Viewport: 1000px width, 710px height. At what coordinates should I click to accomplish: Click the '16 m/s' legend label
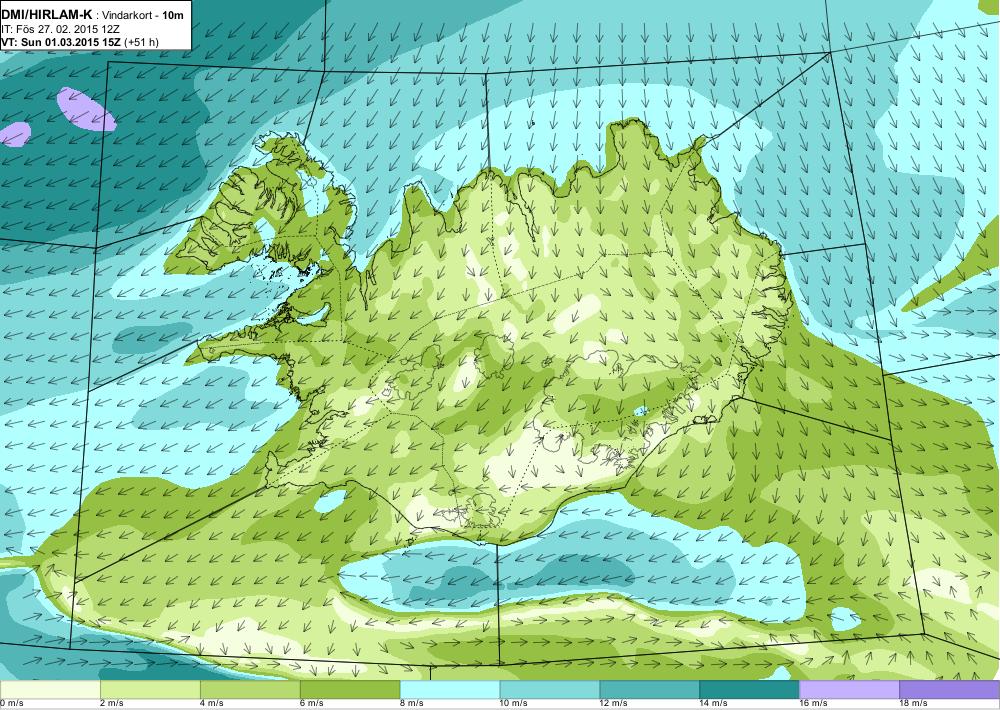click(x=814, y=703)
